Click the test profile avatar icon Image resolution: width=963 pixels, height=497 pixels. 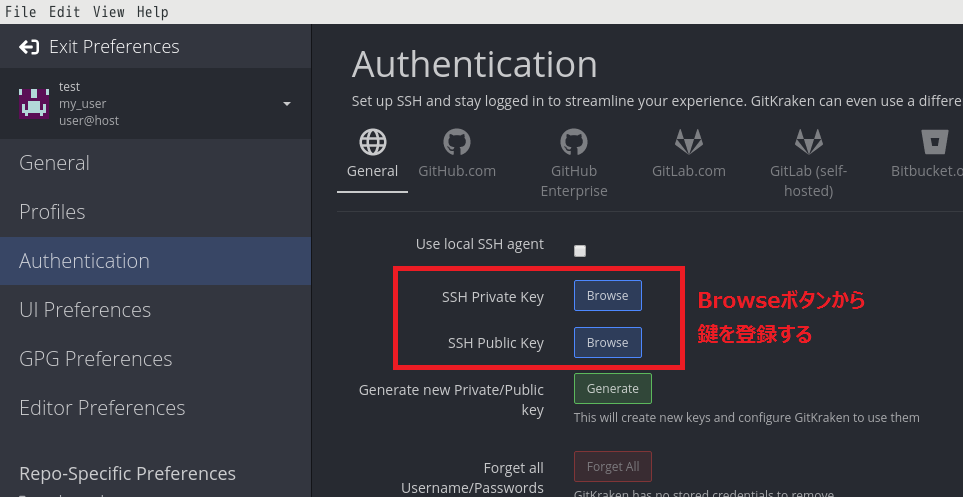[x=34, y=103]
